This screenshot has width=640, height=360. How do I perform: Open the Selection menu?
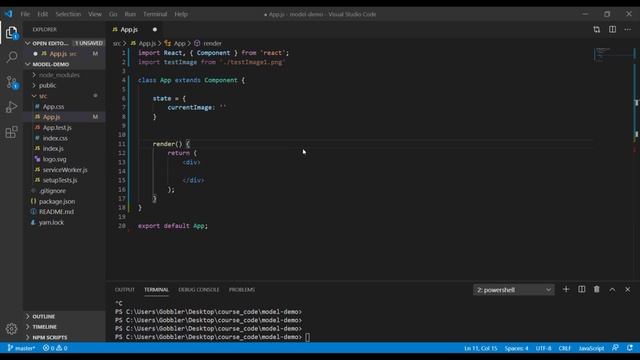coord(68,14)
